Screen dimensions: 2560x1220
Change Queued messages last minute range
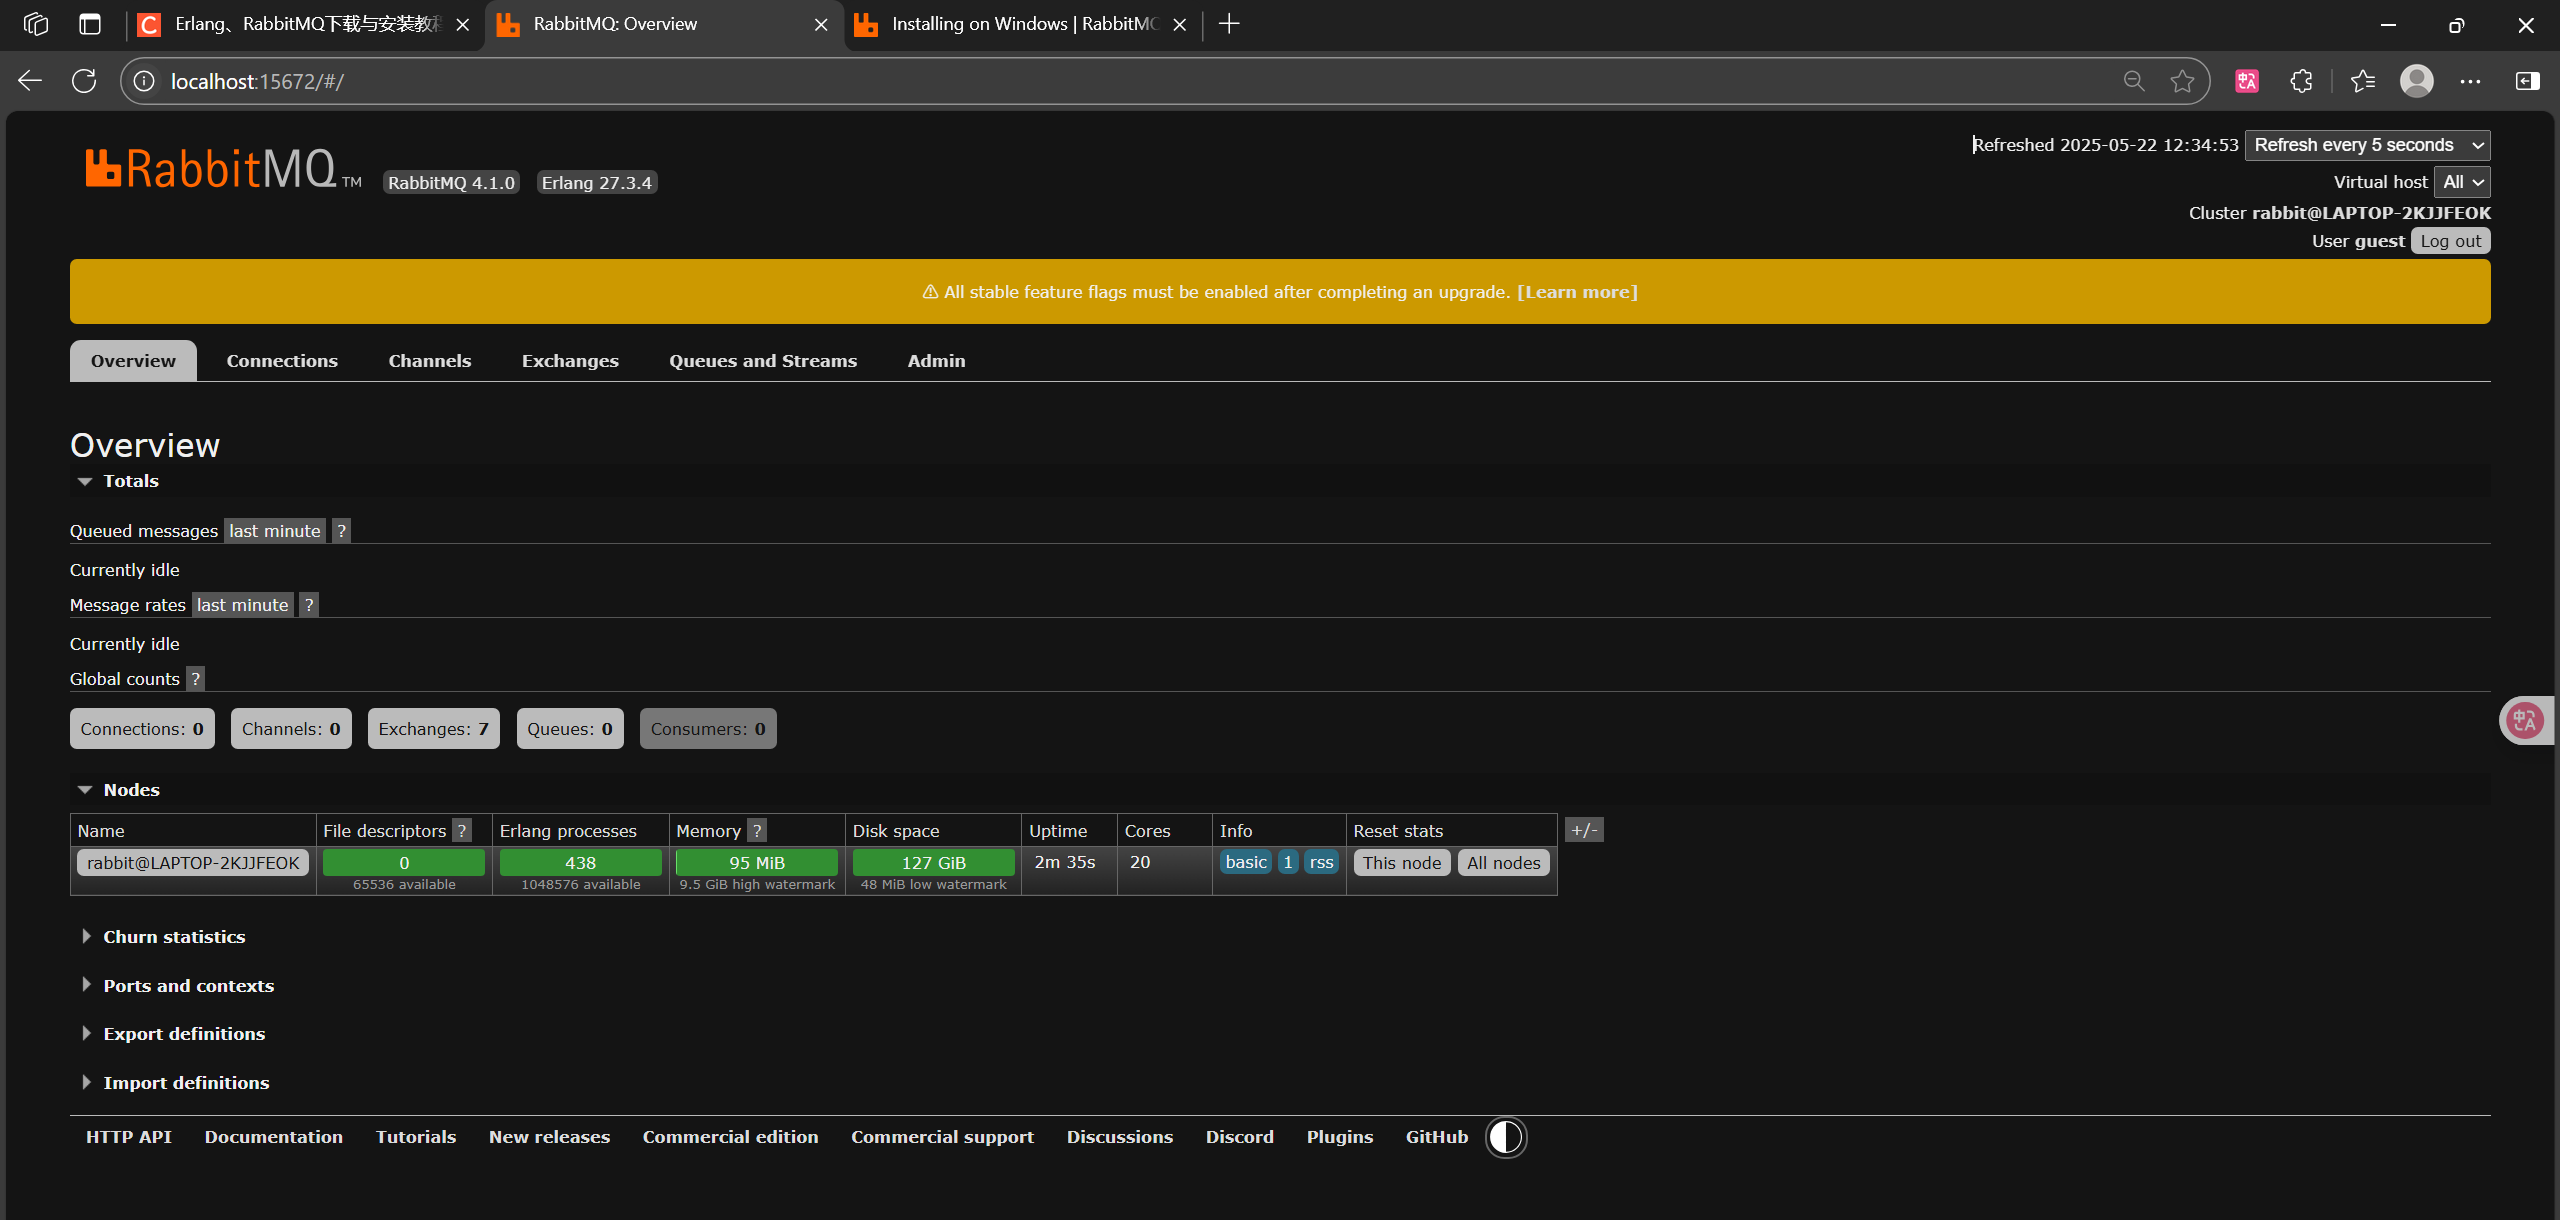coord(275,531)
